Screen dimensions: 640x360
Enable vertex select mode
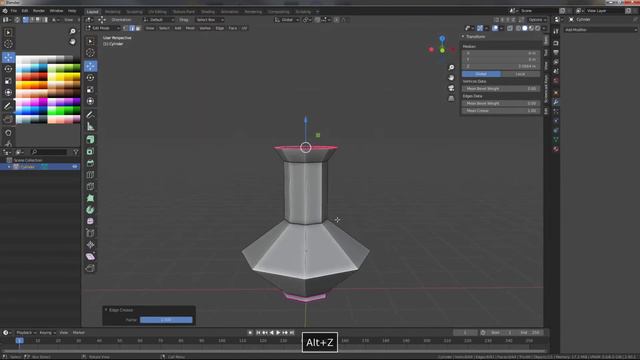click(x=126, y=28)
